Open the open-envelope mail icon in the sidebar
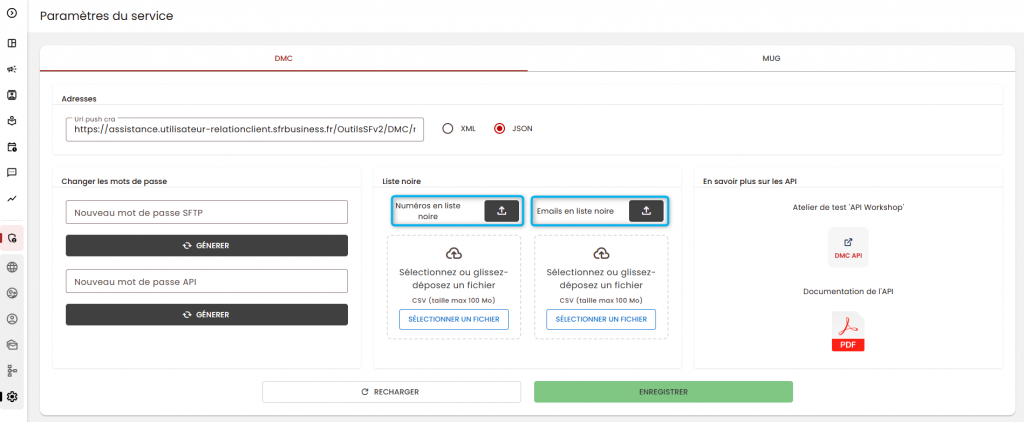 (x=12, y=345)
